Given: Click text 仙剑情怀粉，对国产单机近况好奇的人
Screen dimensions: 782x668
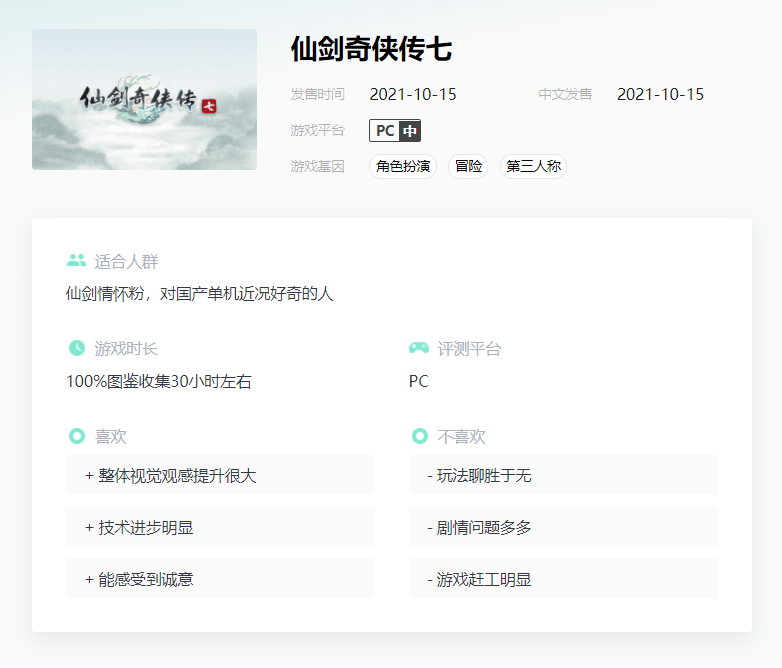Looking at the screenshot, I should pos(199,294).
